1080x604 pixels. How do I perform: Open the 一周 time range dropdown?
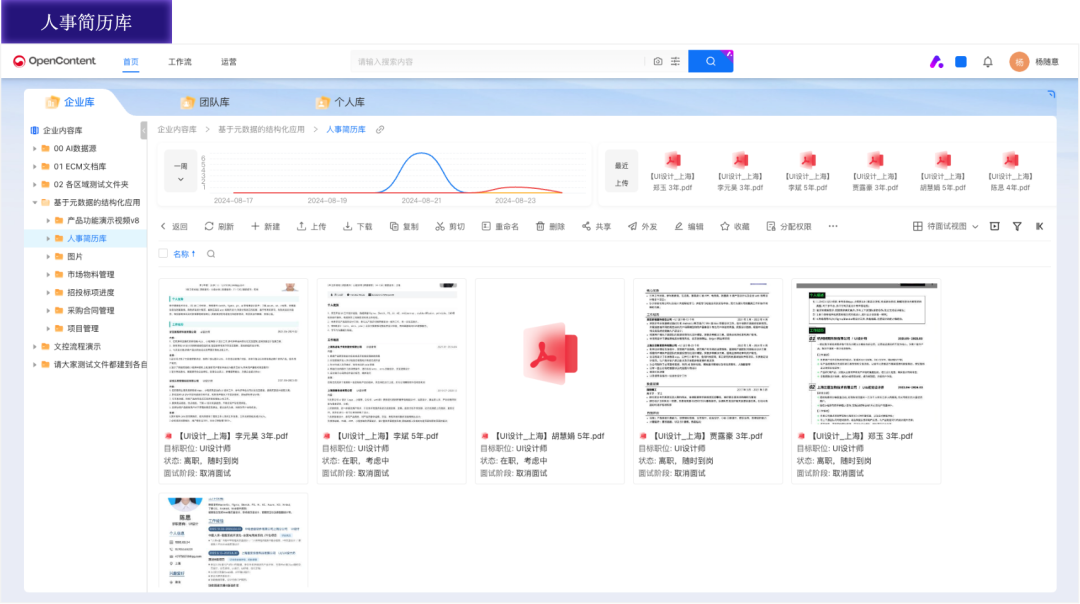click(x=180, y=171)
